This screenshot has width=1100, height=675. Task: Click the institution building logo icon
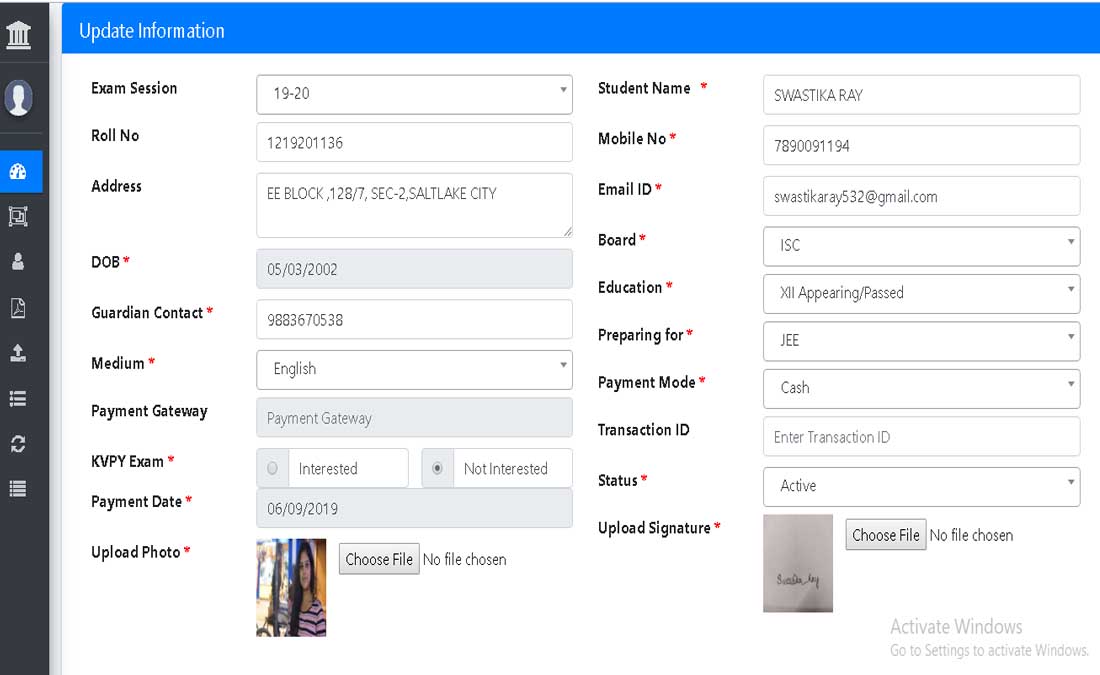point(19,36)
